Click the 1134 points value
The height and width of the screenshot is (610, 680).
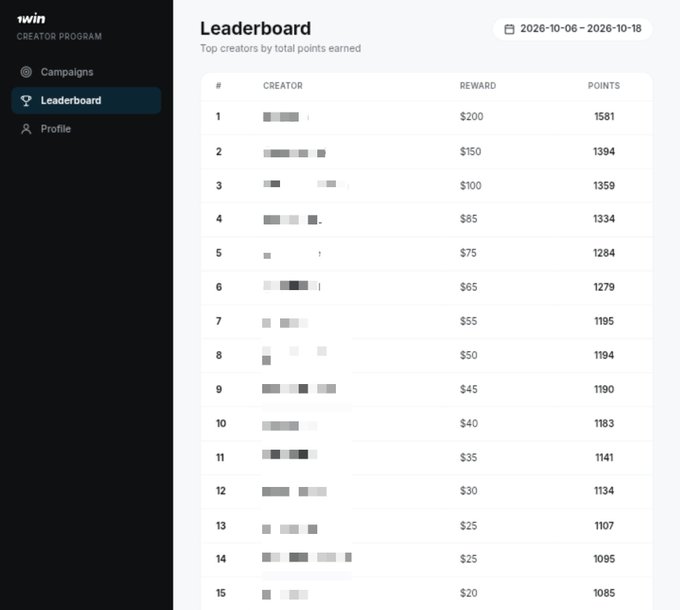click(x=604, y=491)
